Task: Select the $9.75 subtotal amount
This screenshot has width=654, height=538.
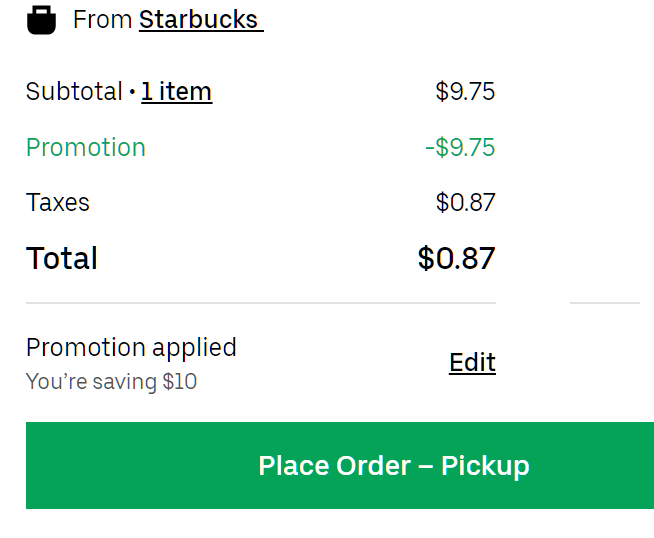Action: pyautogui.click(x=465, y=91)
